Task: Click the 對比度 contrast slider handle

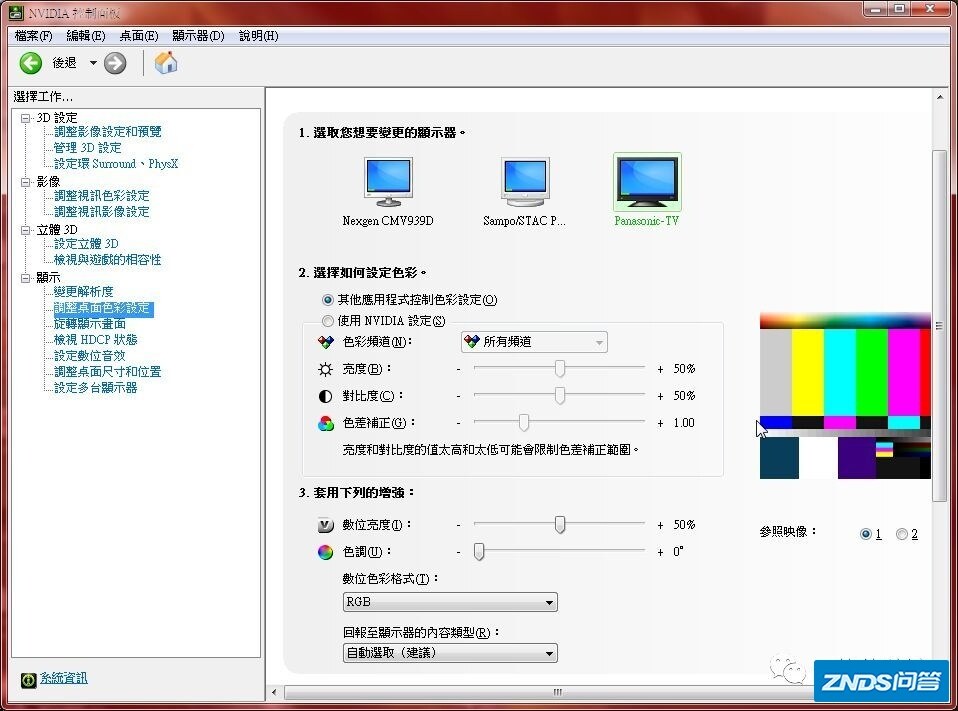Action: [x=560, y=396]
